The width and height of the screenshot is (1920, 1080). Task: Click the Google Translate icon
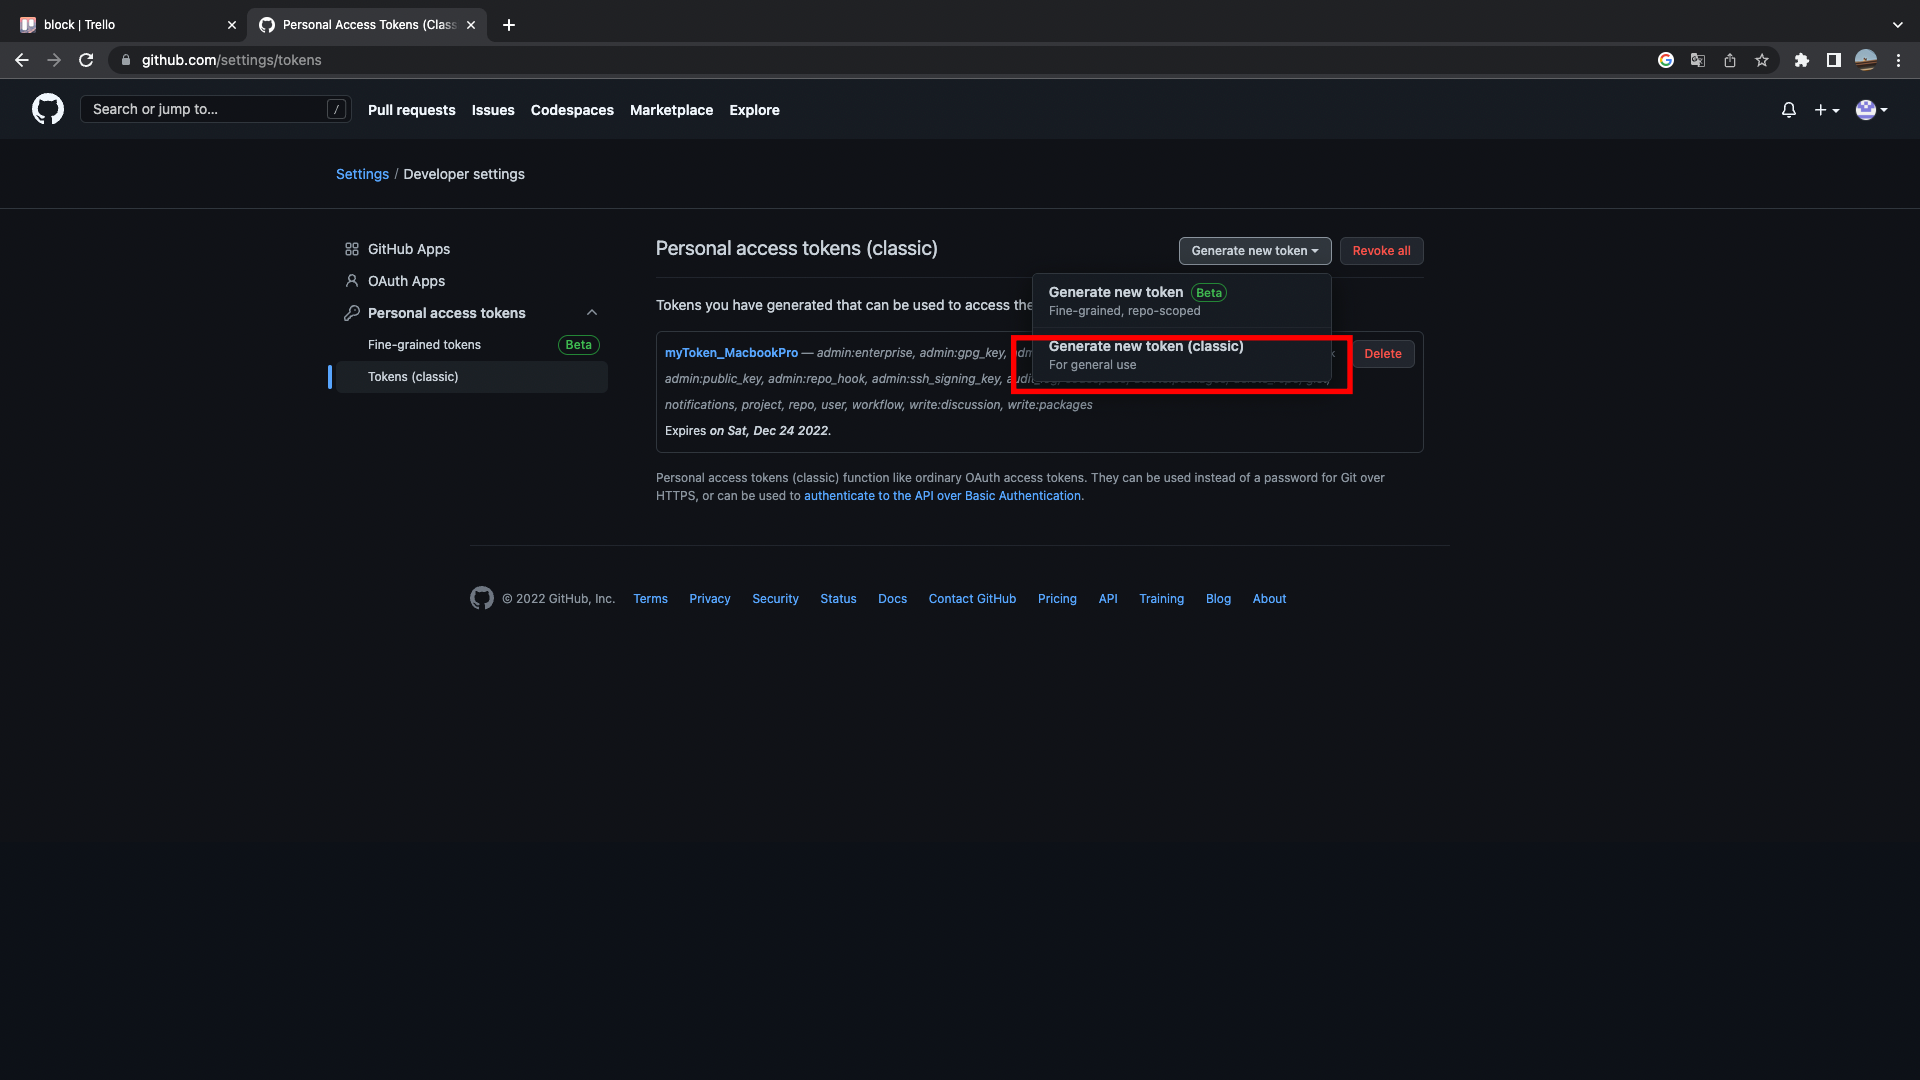coord(1698,60)
